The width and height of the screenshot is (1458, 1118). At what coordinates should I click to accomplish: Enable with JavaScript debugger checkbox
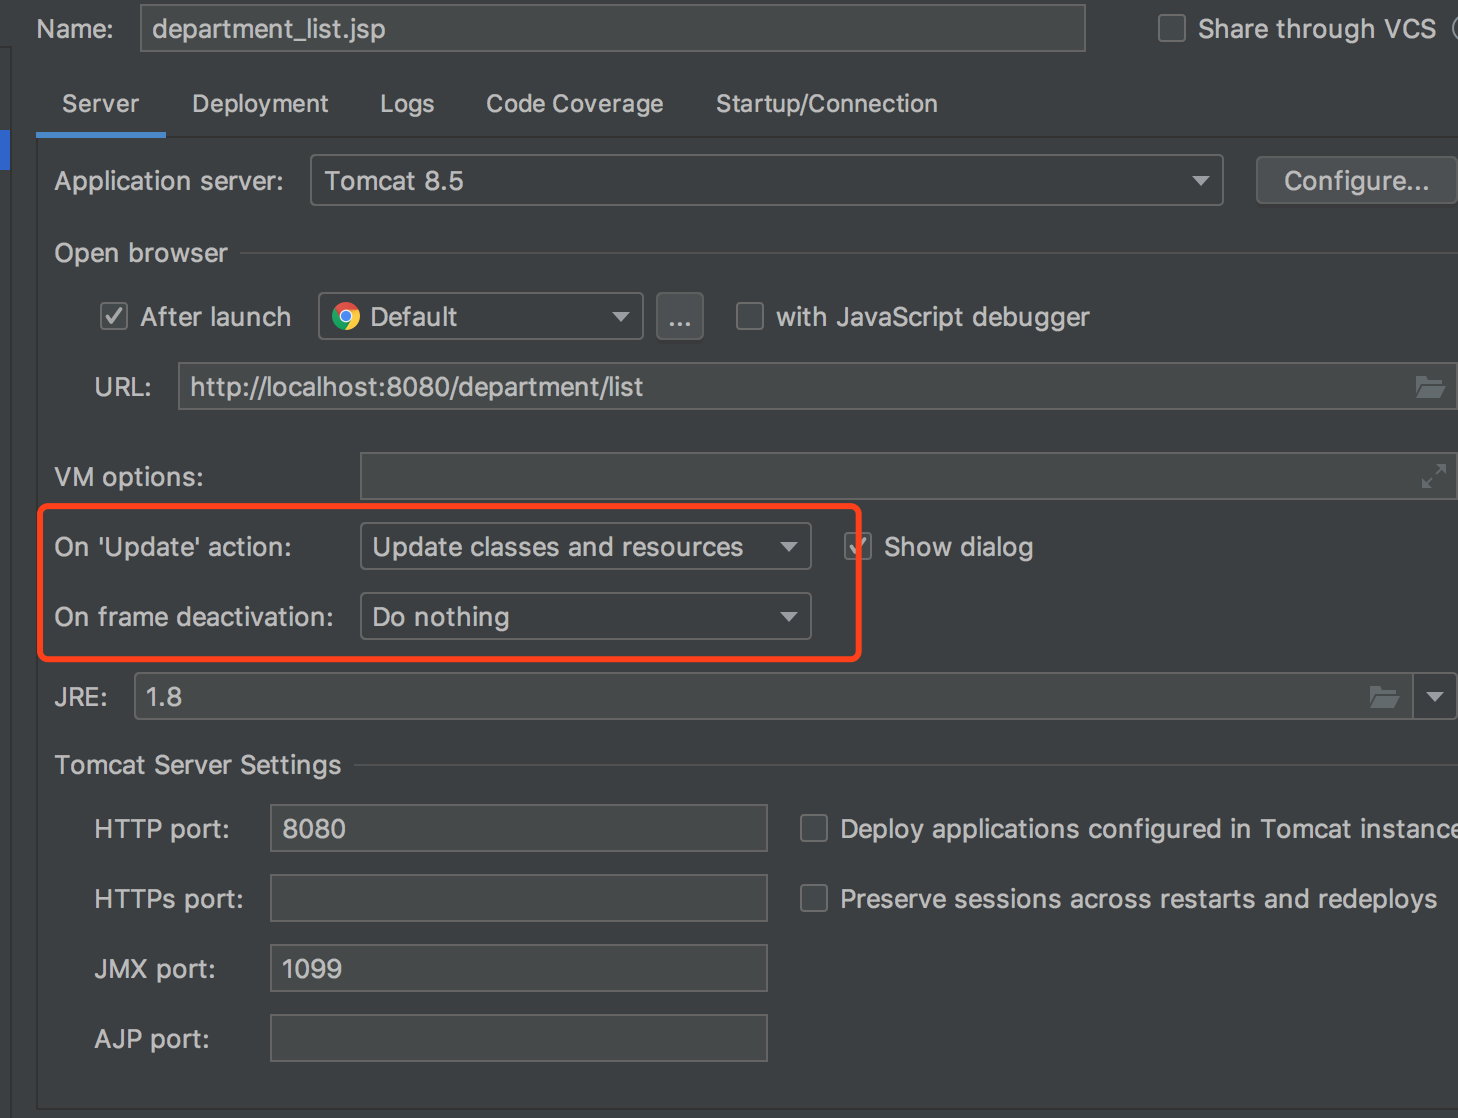tap(750, 317)
